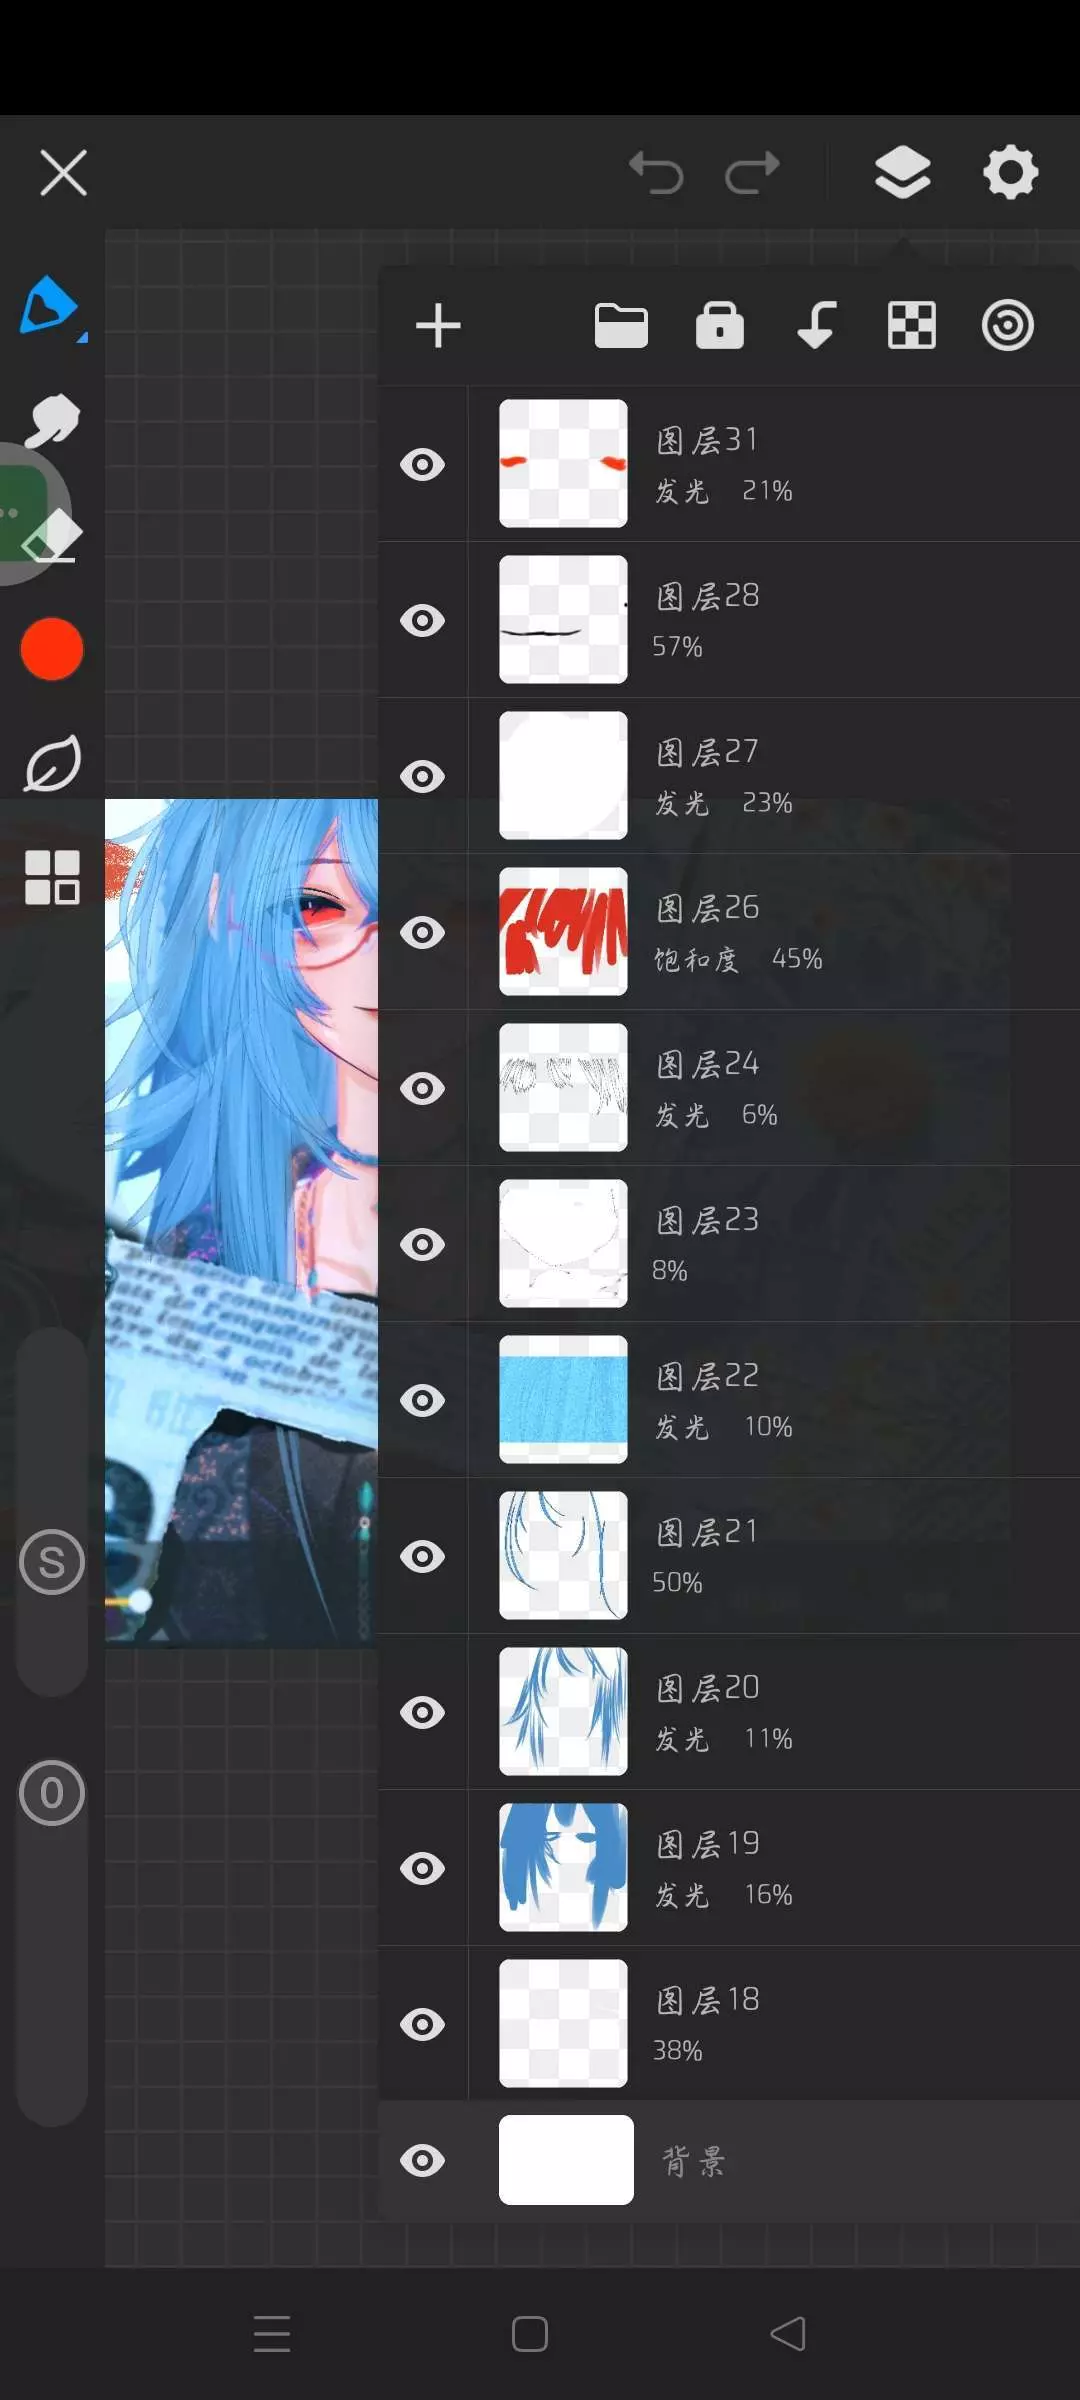The image size is (1080, 2400).
Task: Tap the brush size slider track
Action: click(x=52, y=1512)
